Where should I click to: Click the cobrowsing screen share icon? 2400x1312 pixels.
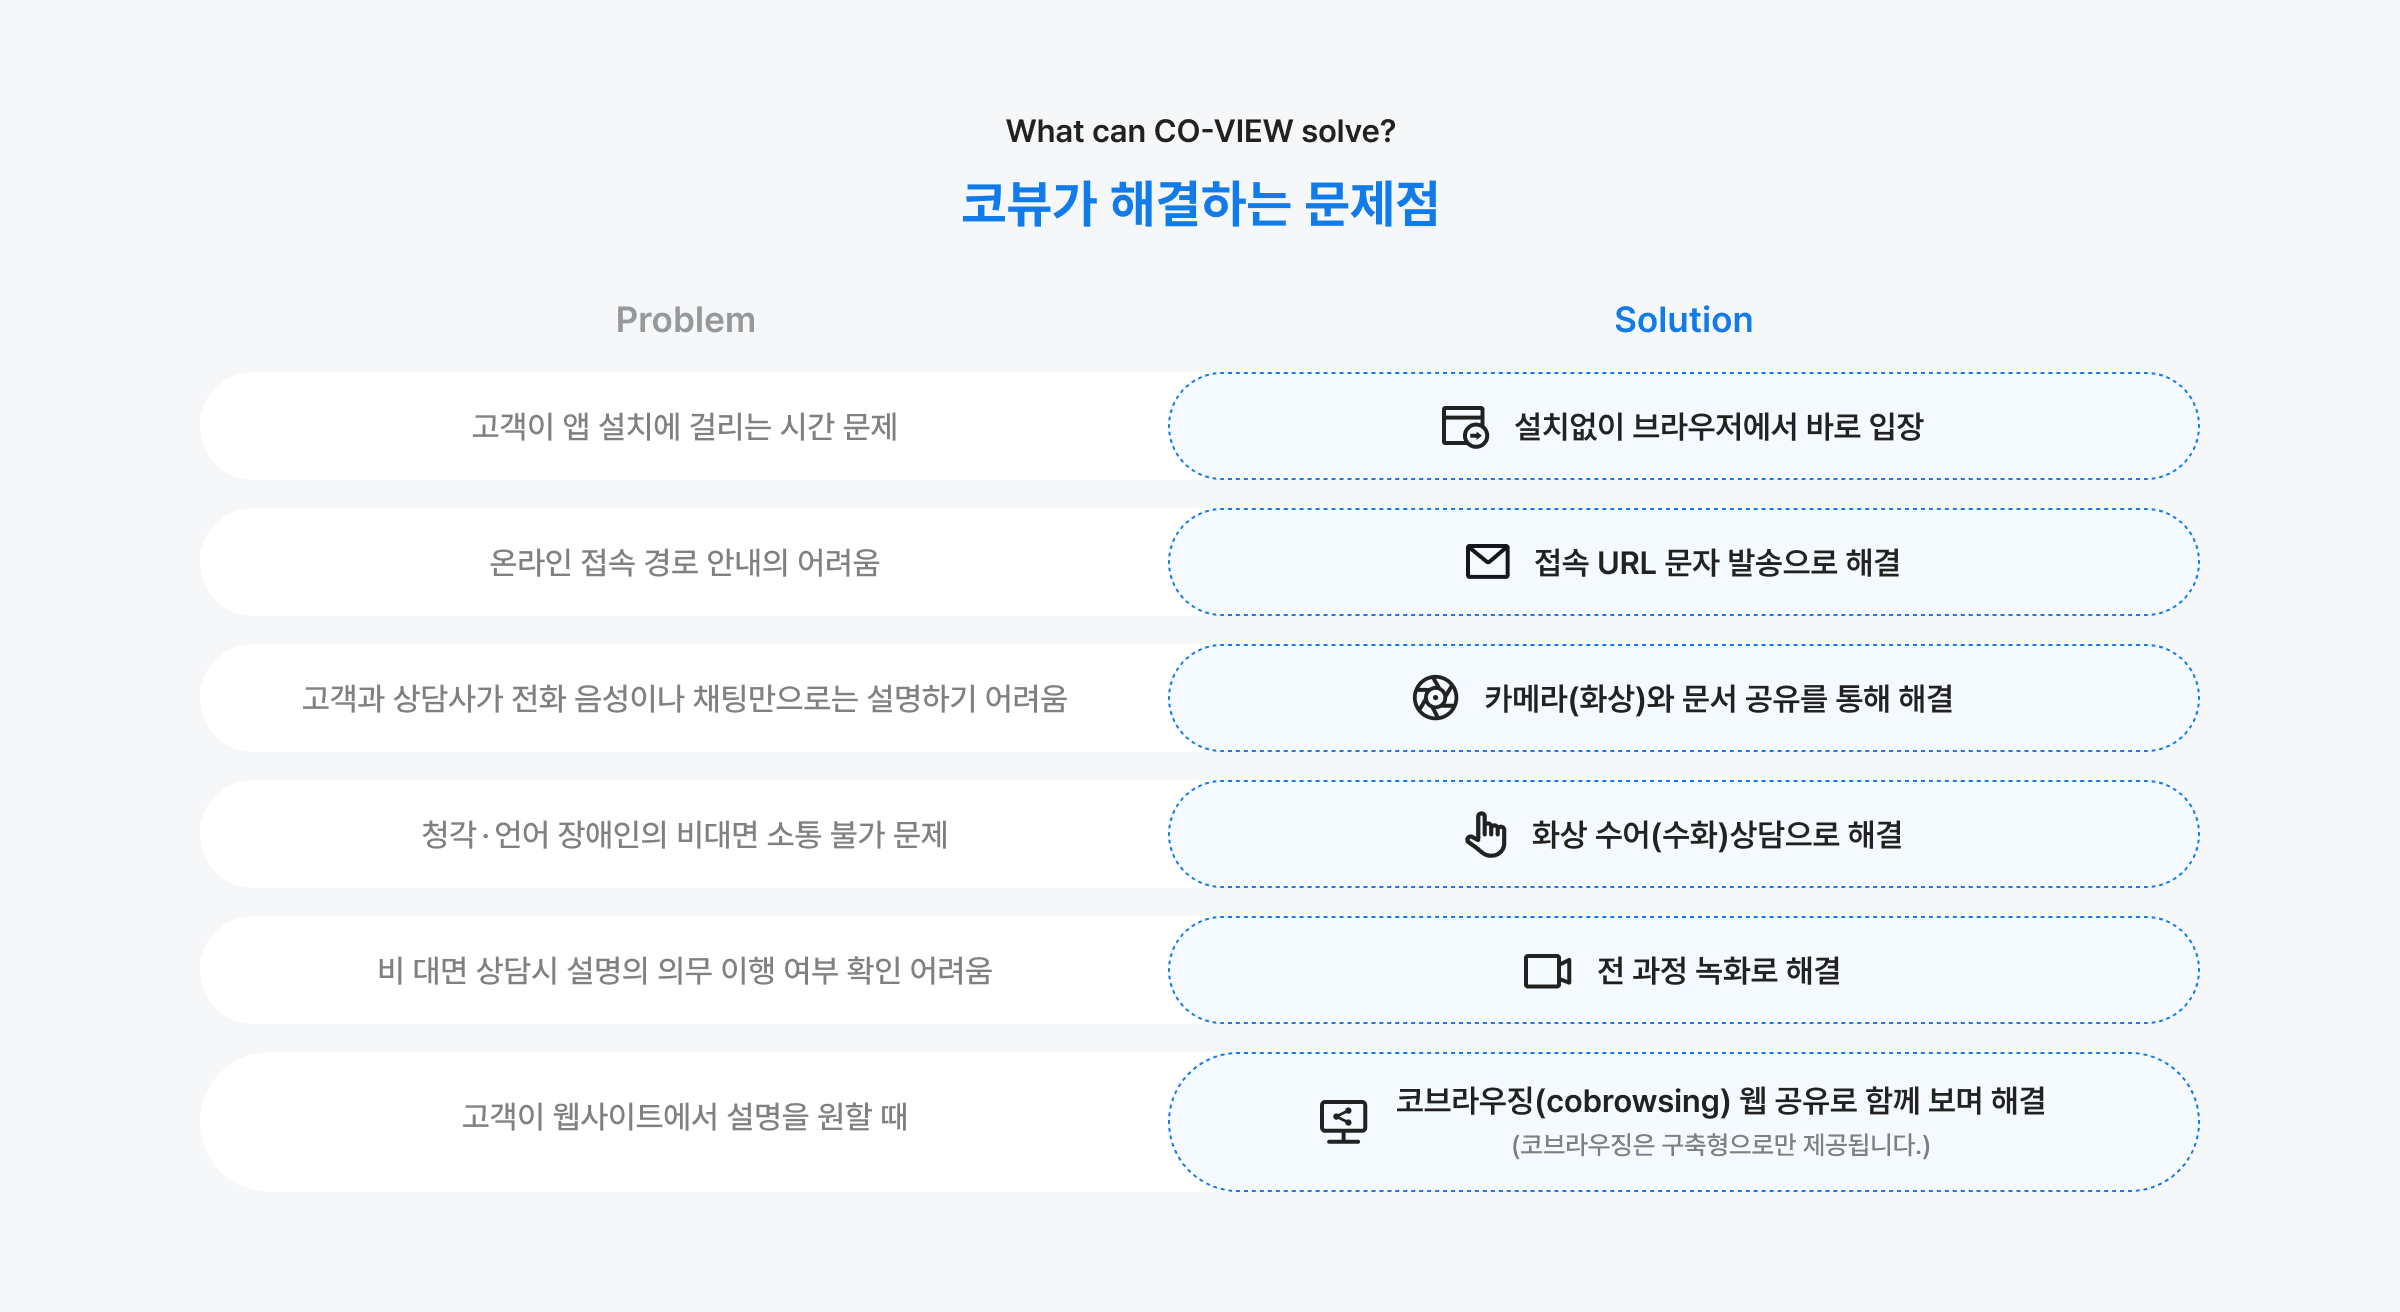point(1343,1122)
